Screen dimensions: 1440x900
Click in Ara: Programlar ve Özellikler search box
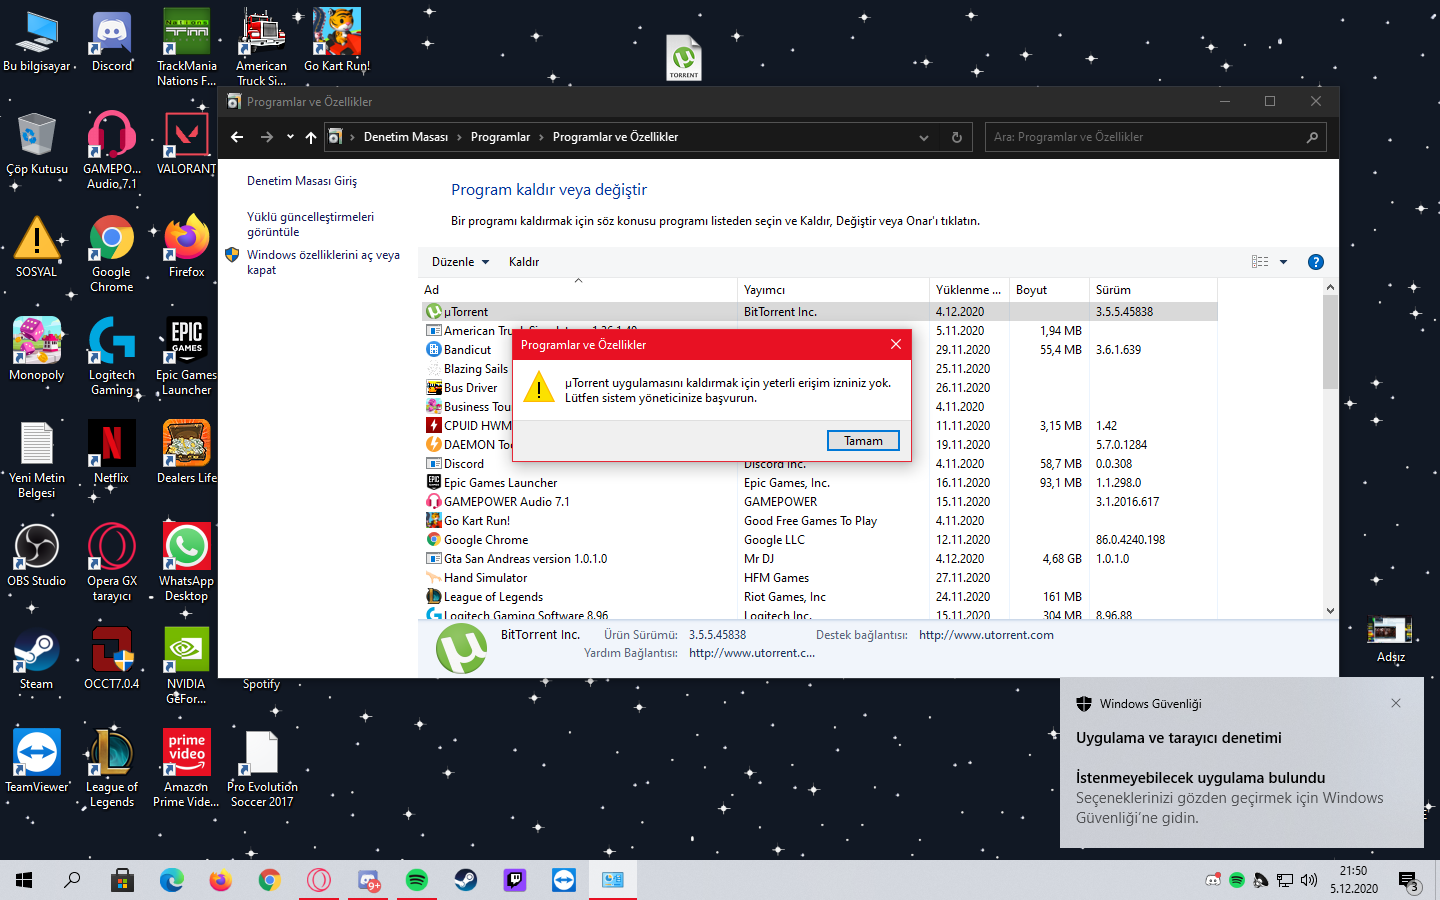1156,137
